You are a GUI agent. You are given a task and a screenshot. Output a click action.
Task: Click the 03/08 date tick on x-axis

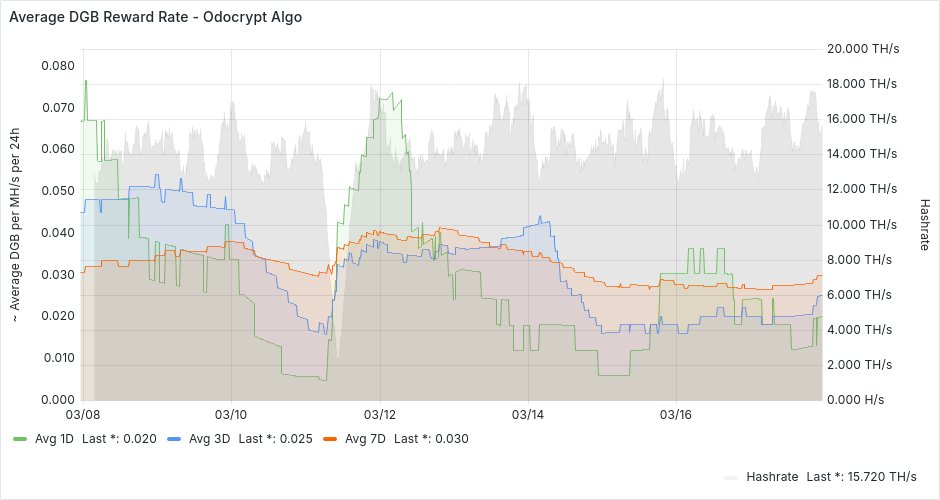click(82, 413)
